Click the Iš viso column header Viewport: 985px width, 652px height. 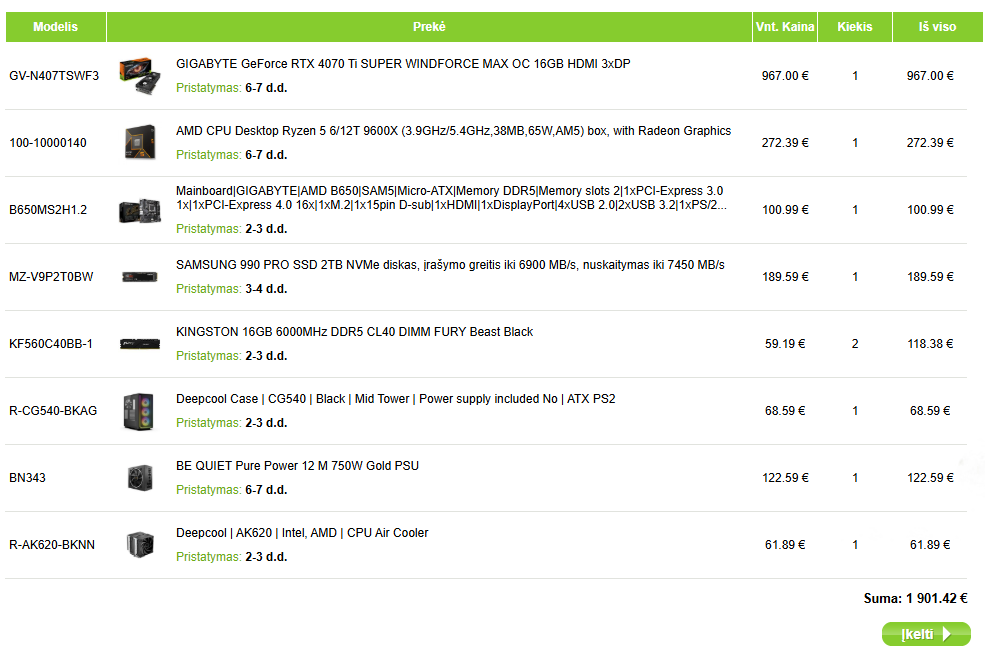[937, 27]
